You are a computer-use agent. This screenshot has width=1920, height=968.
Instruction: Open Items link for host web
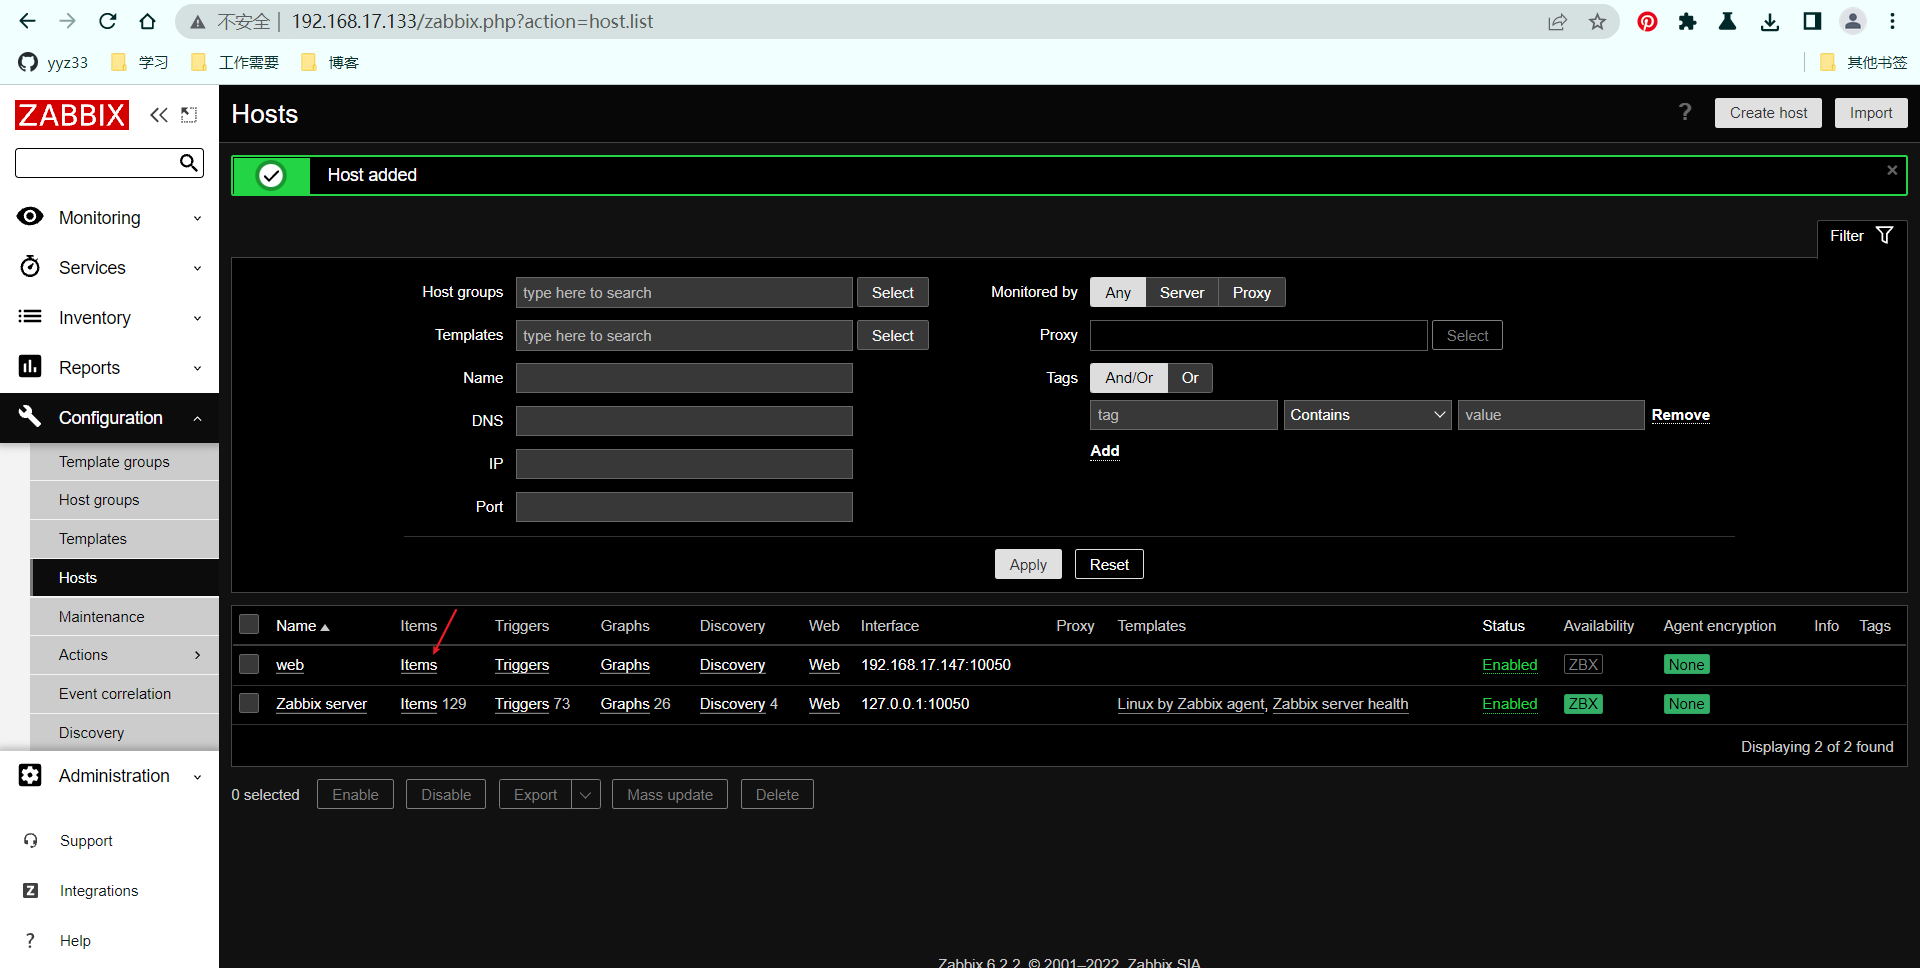click(x=419, y=664)
